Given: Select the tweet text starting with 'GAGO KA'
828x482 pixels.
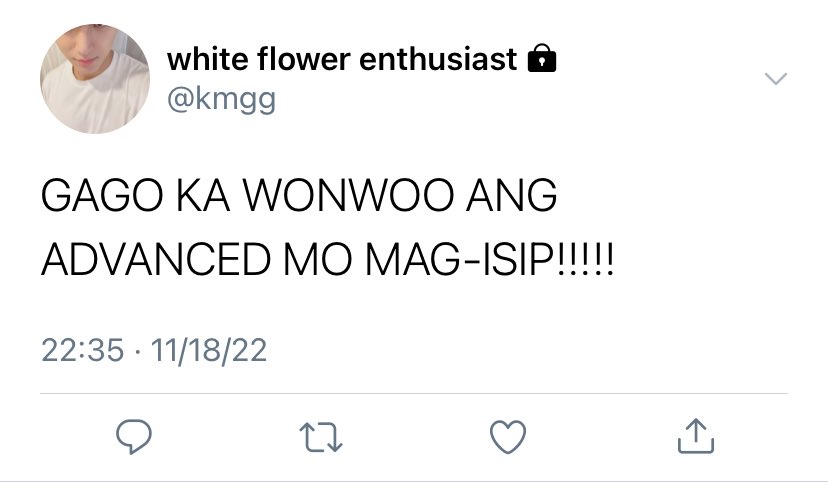Looking at the screenshot, I should pyautogui.click(x=327, y=228).
